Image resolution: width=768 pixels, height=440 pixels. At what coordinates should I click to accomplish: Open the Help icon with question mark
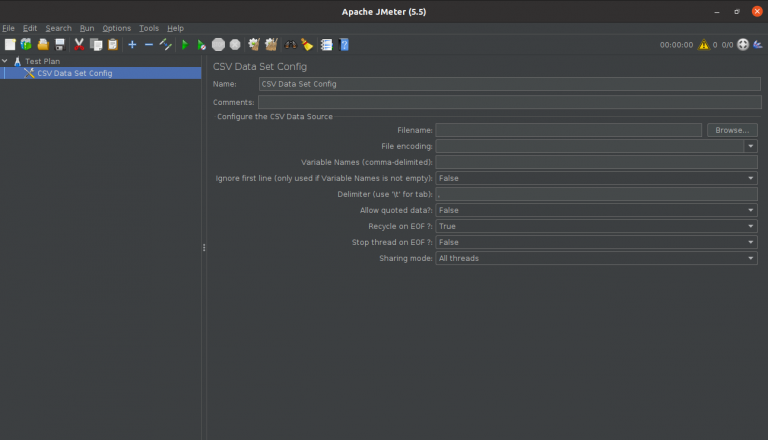click(344, 45)
